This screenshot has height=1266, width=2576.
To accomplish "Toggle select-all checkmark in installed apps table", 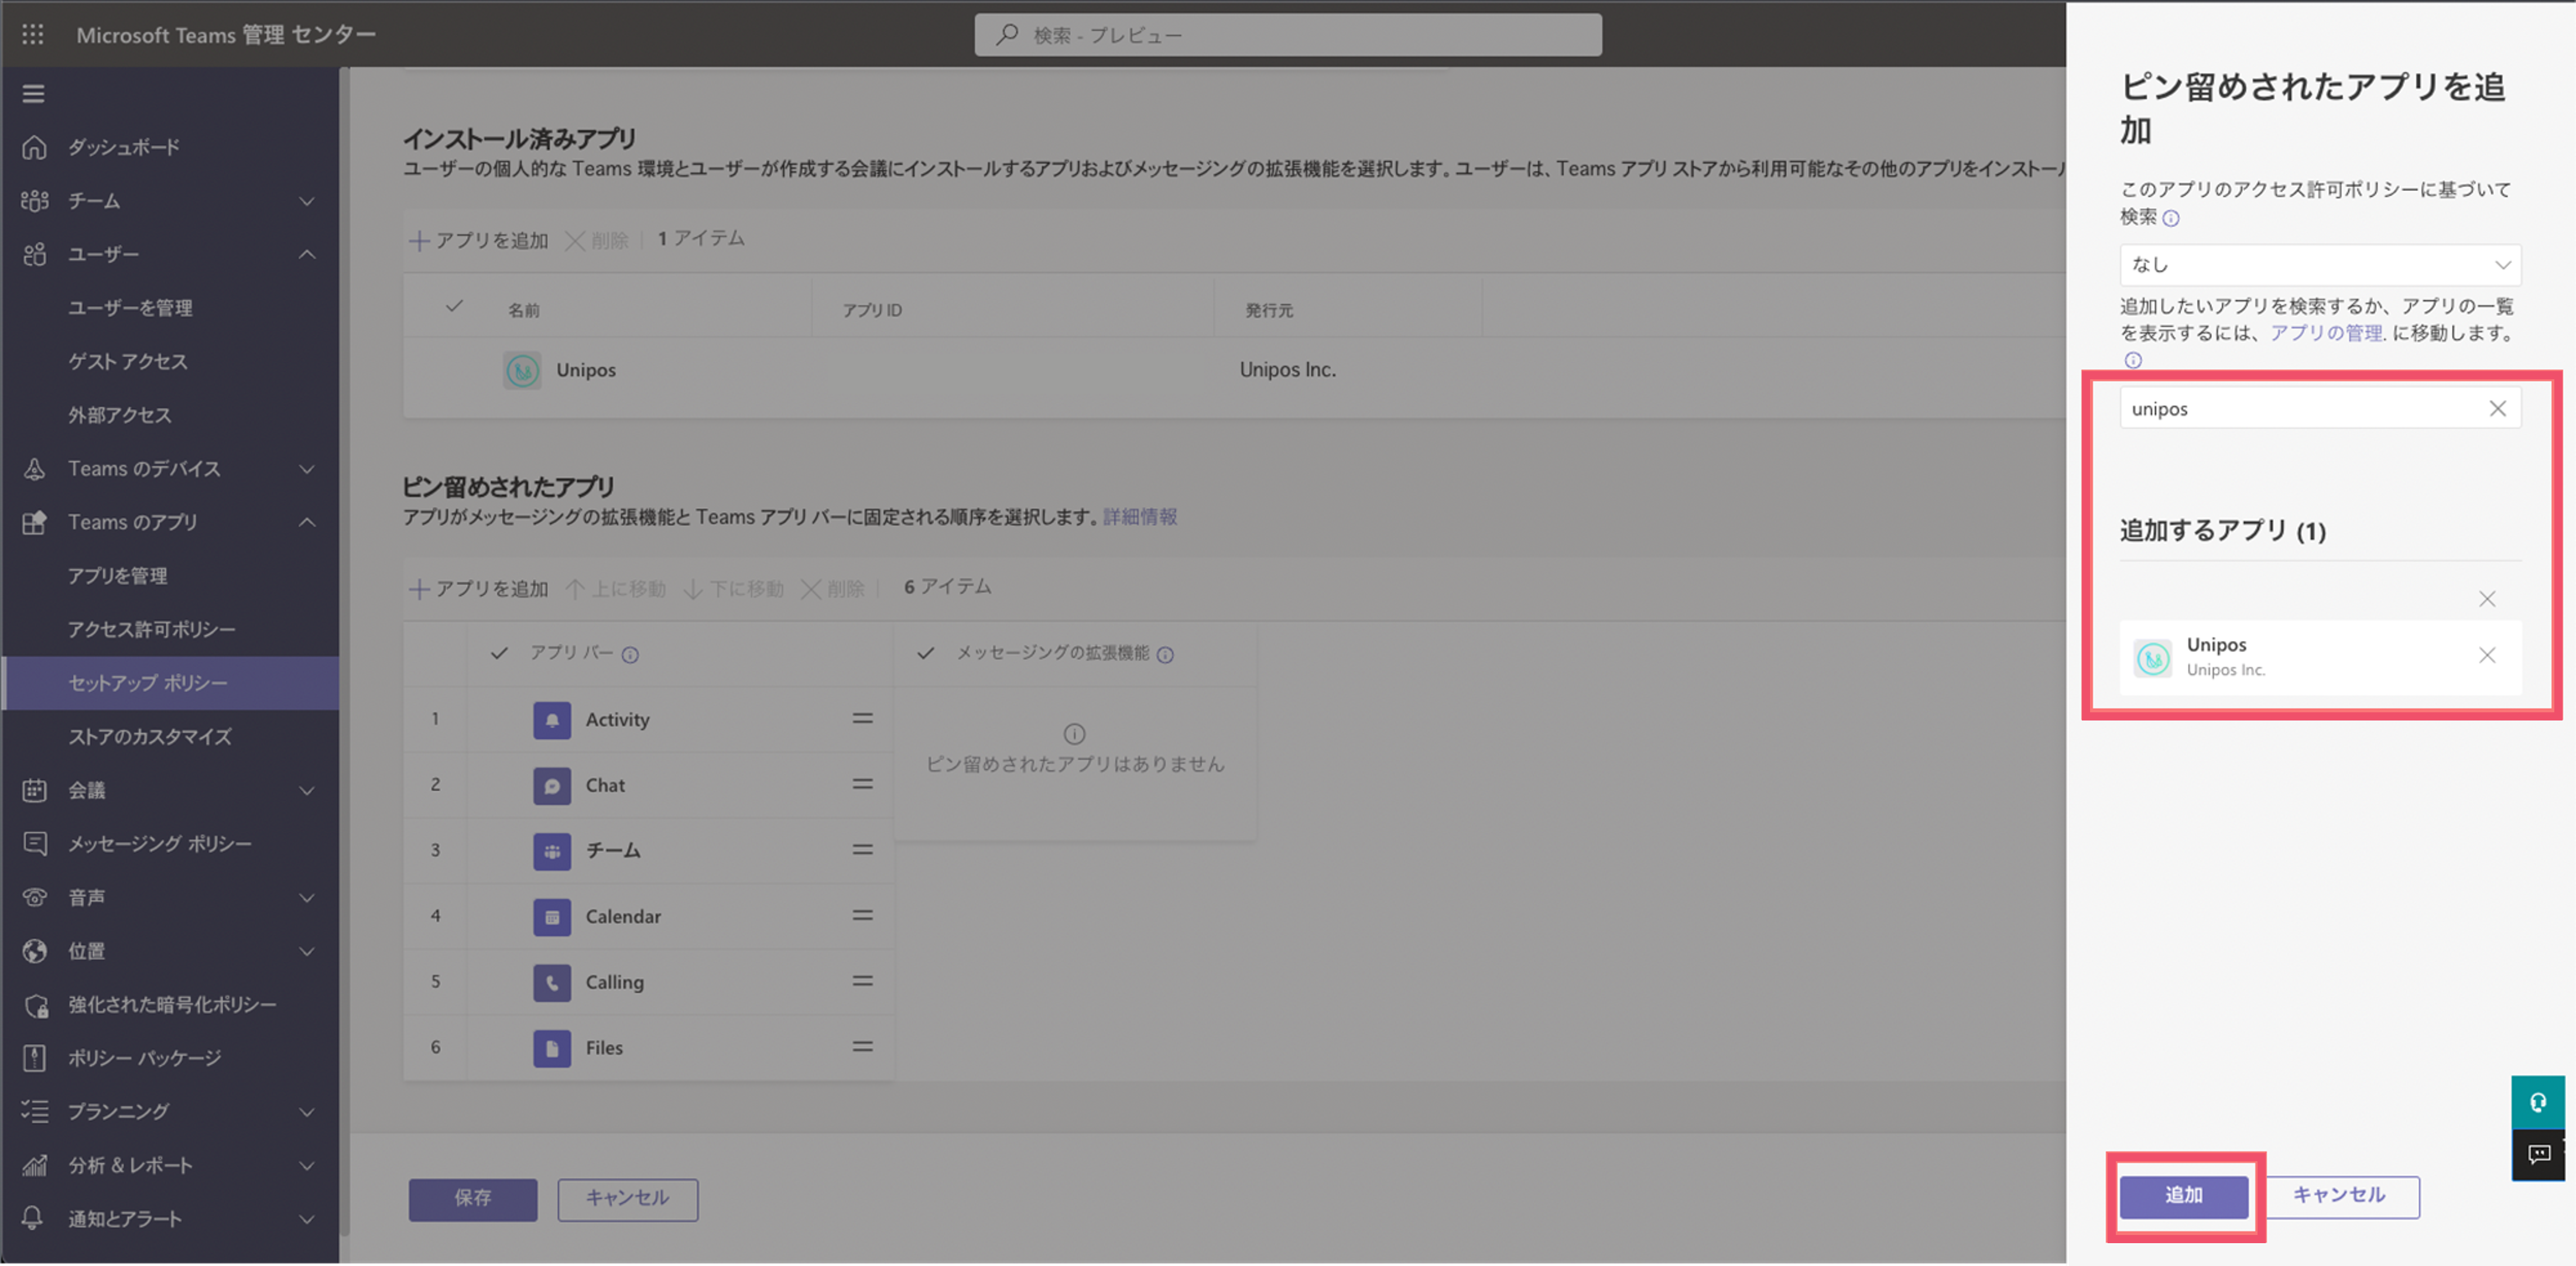I will (454, 307).
